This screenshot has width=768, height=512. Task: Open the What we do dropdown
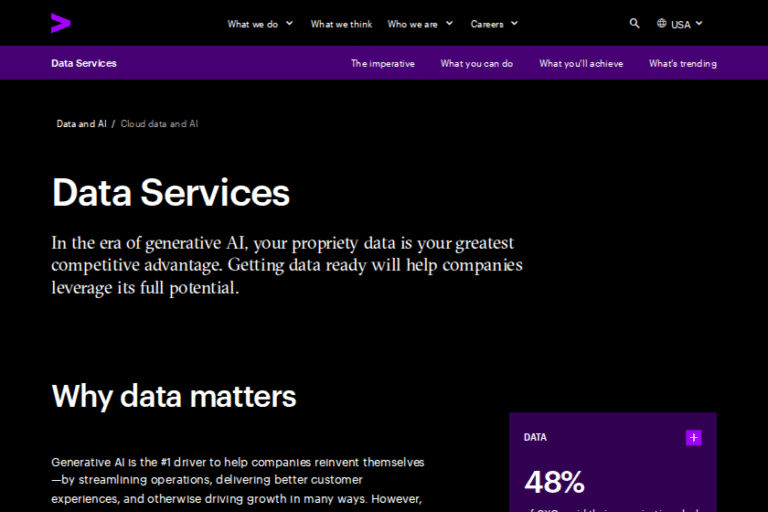[260, 24]
